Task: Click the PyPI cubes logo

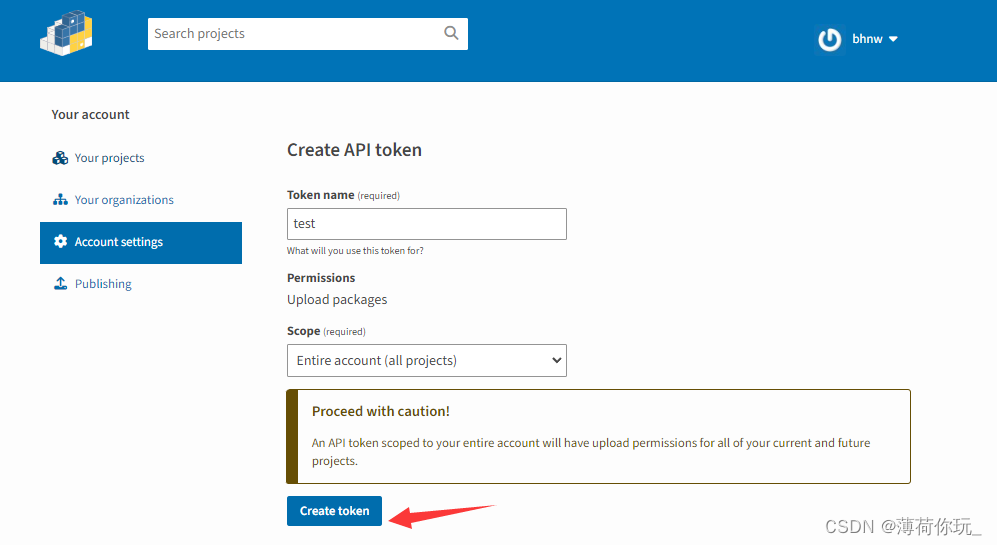Action: [66, 34]
